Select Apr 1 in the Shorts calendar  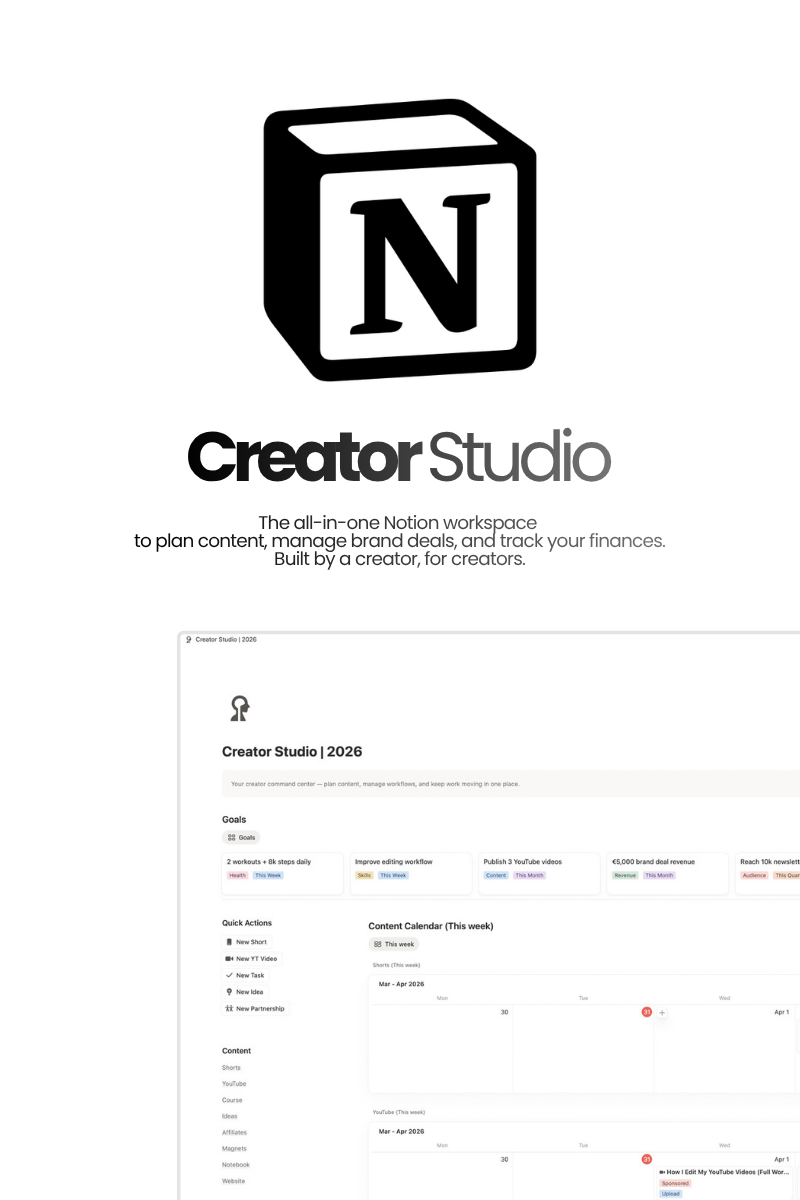click(x=781, y=1012)
